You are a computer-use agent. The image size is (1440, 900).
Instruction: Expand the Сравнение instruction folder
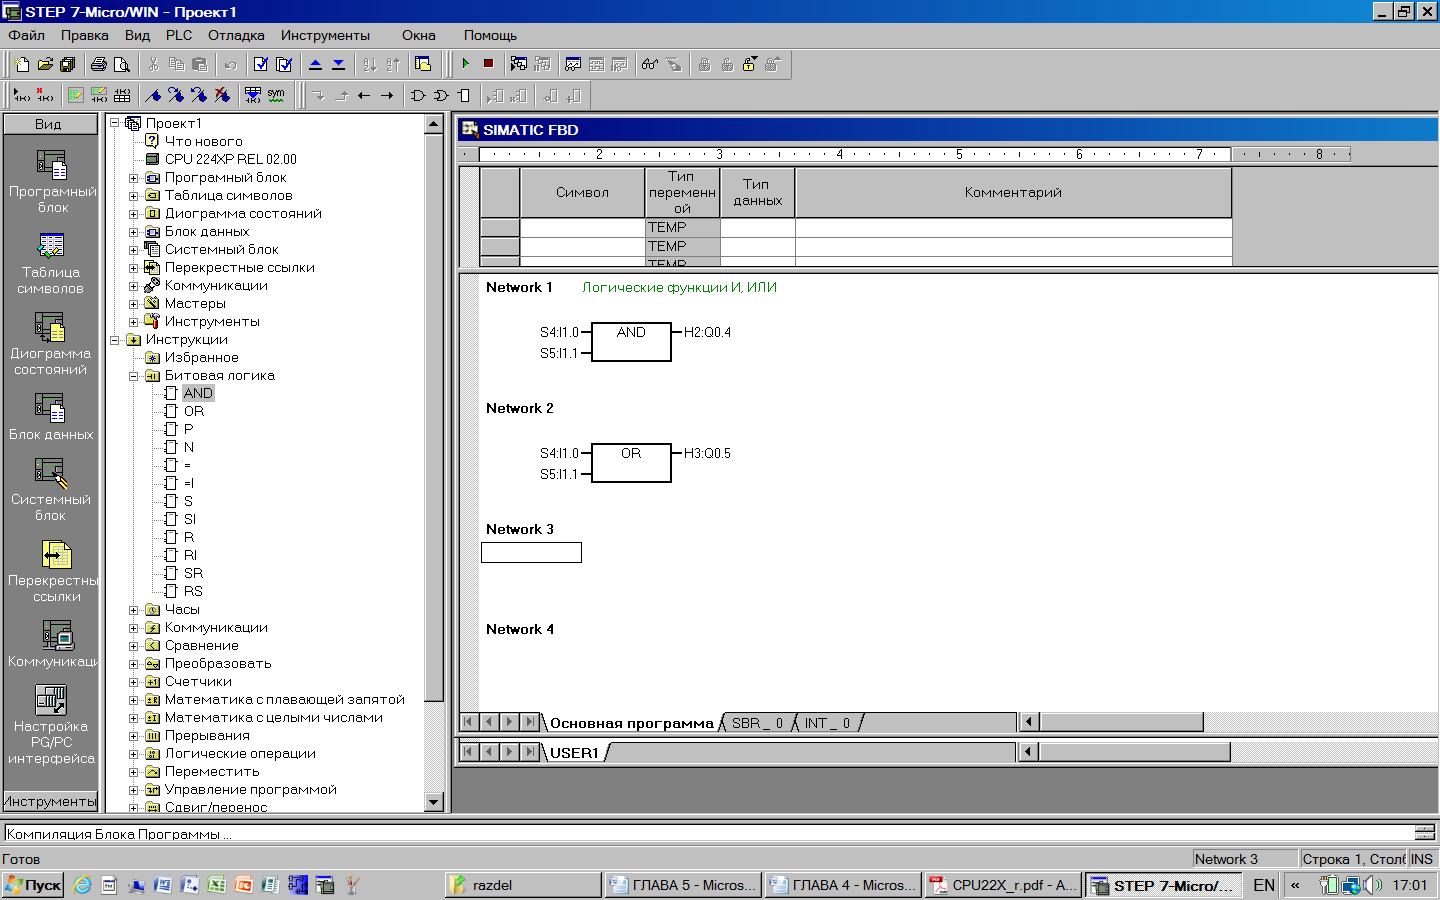pos(134,646)
